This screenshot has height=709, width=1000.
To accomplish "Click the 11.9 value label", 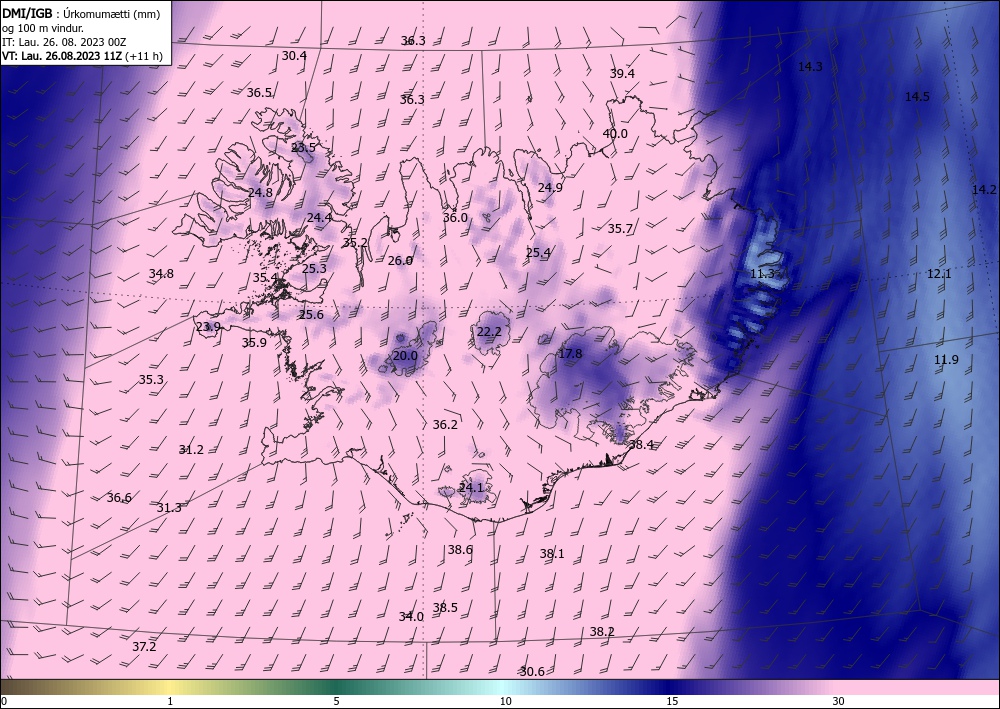I will coord(946,360).
